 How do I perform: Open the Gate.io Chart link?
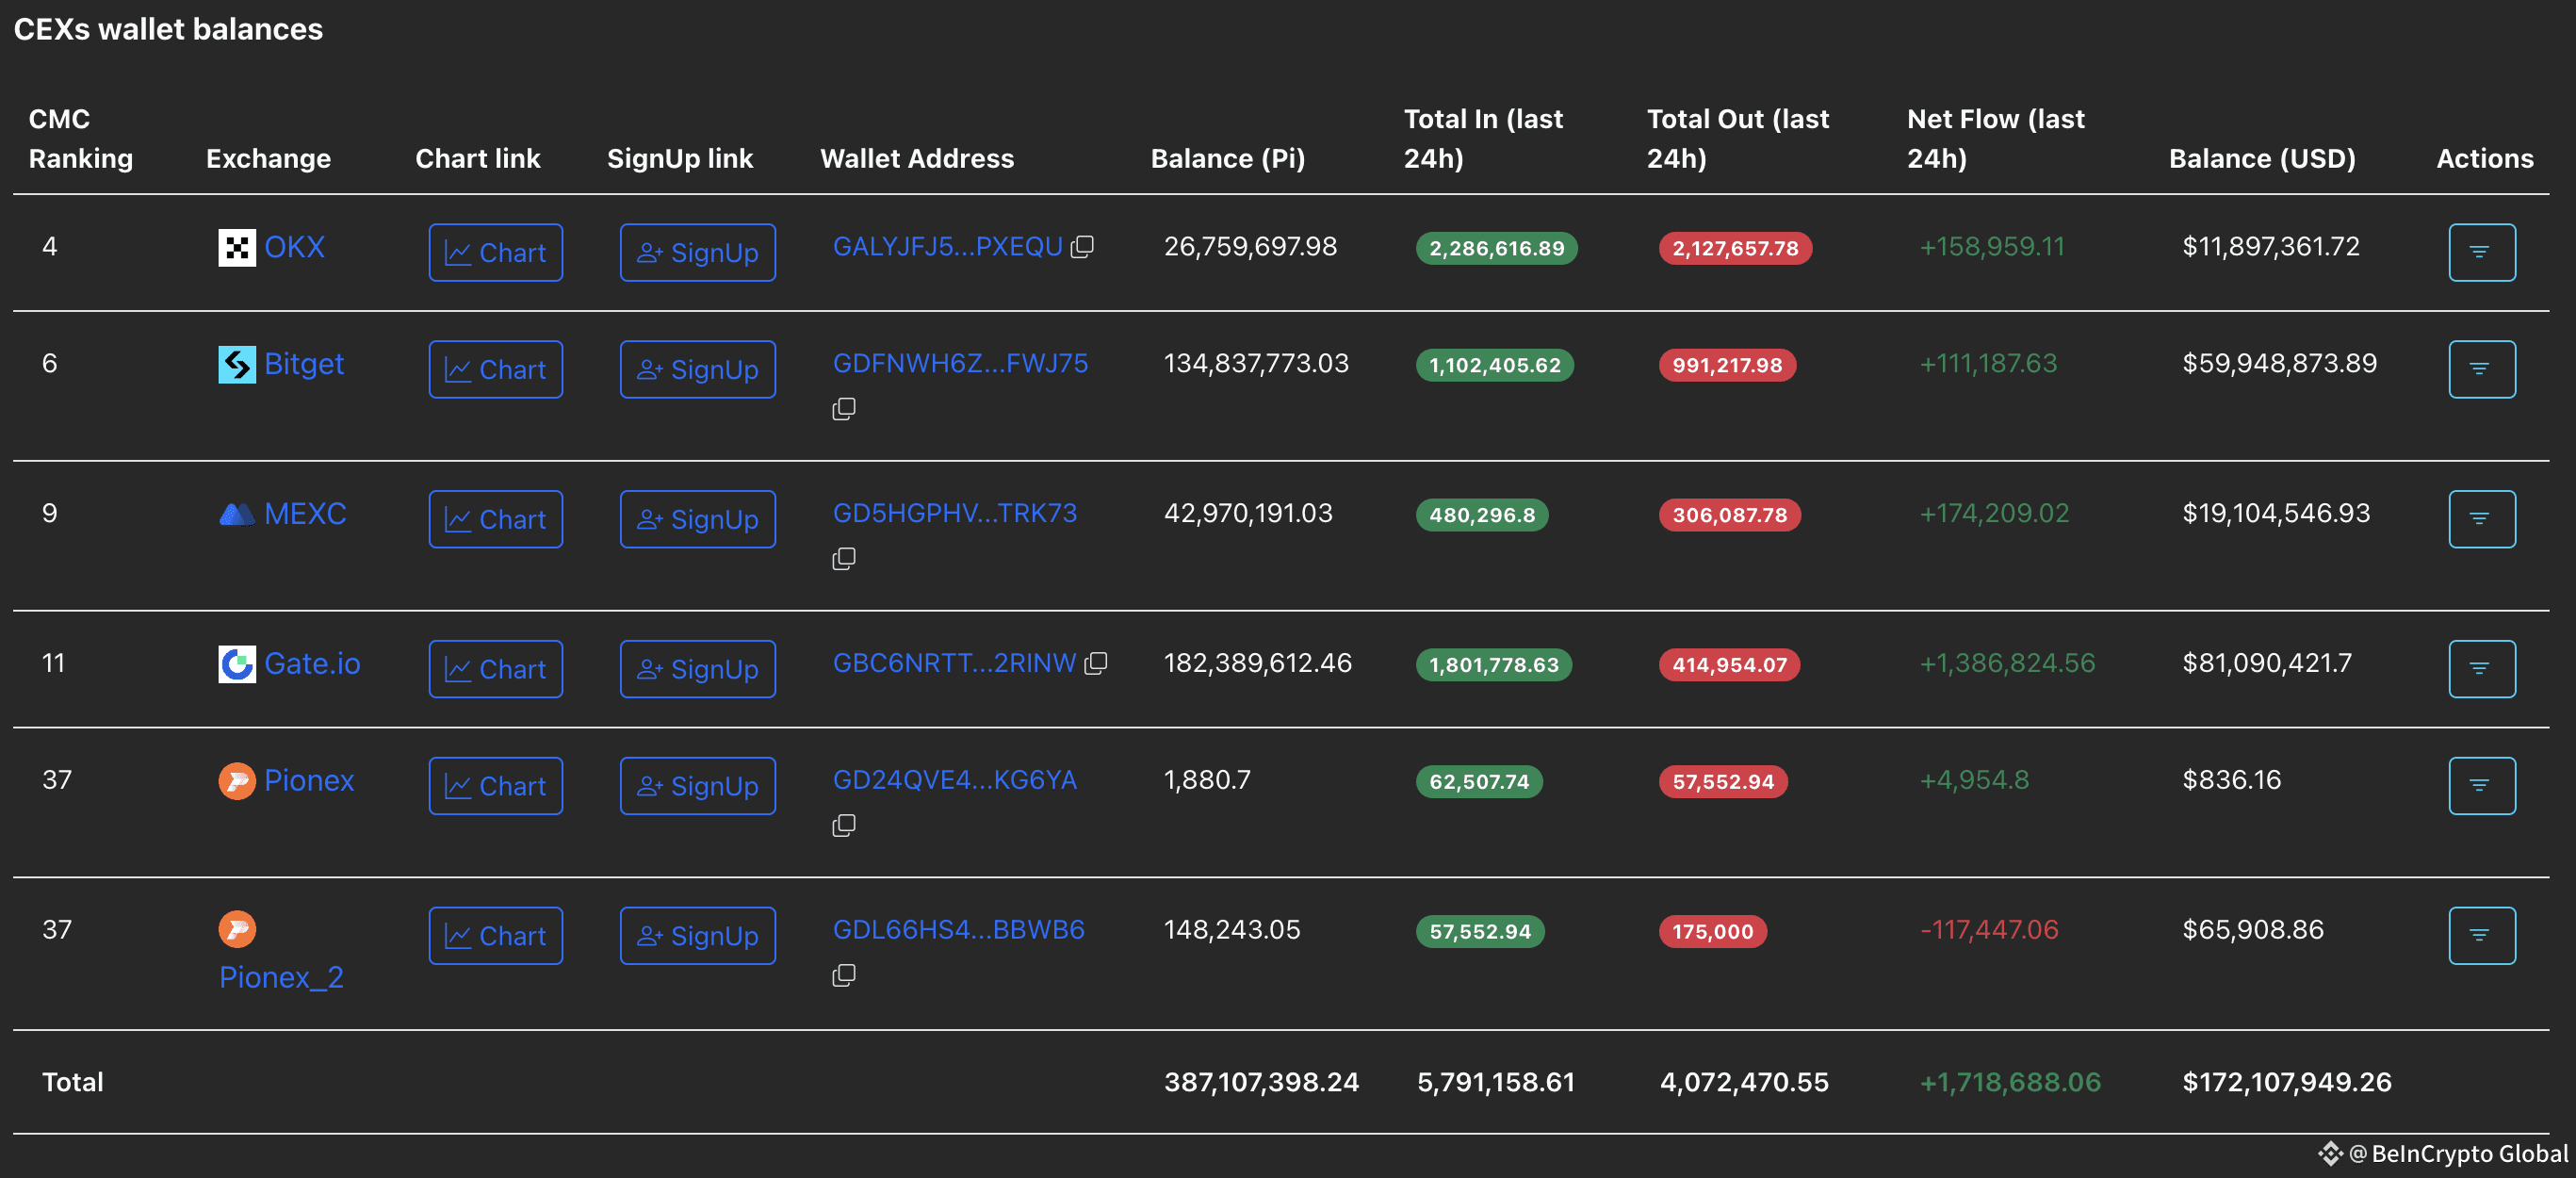(x=496, y=669)
